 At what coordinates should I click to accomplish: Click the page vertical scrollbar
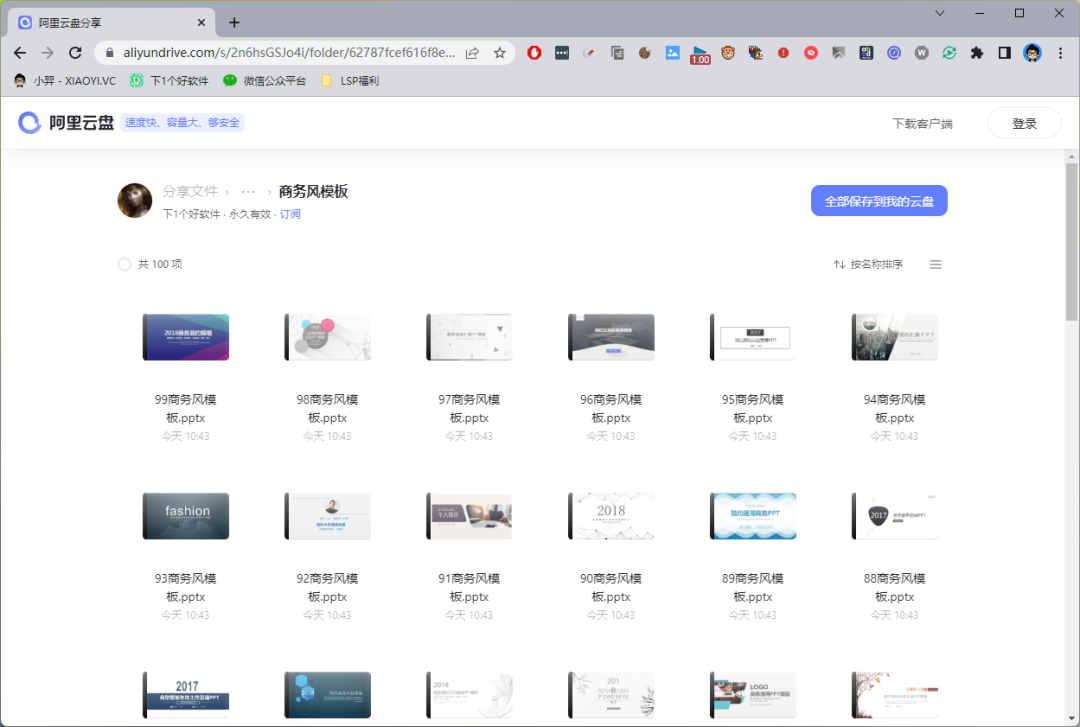point(1072,240)
